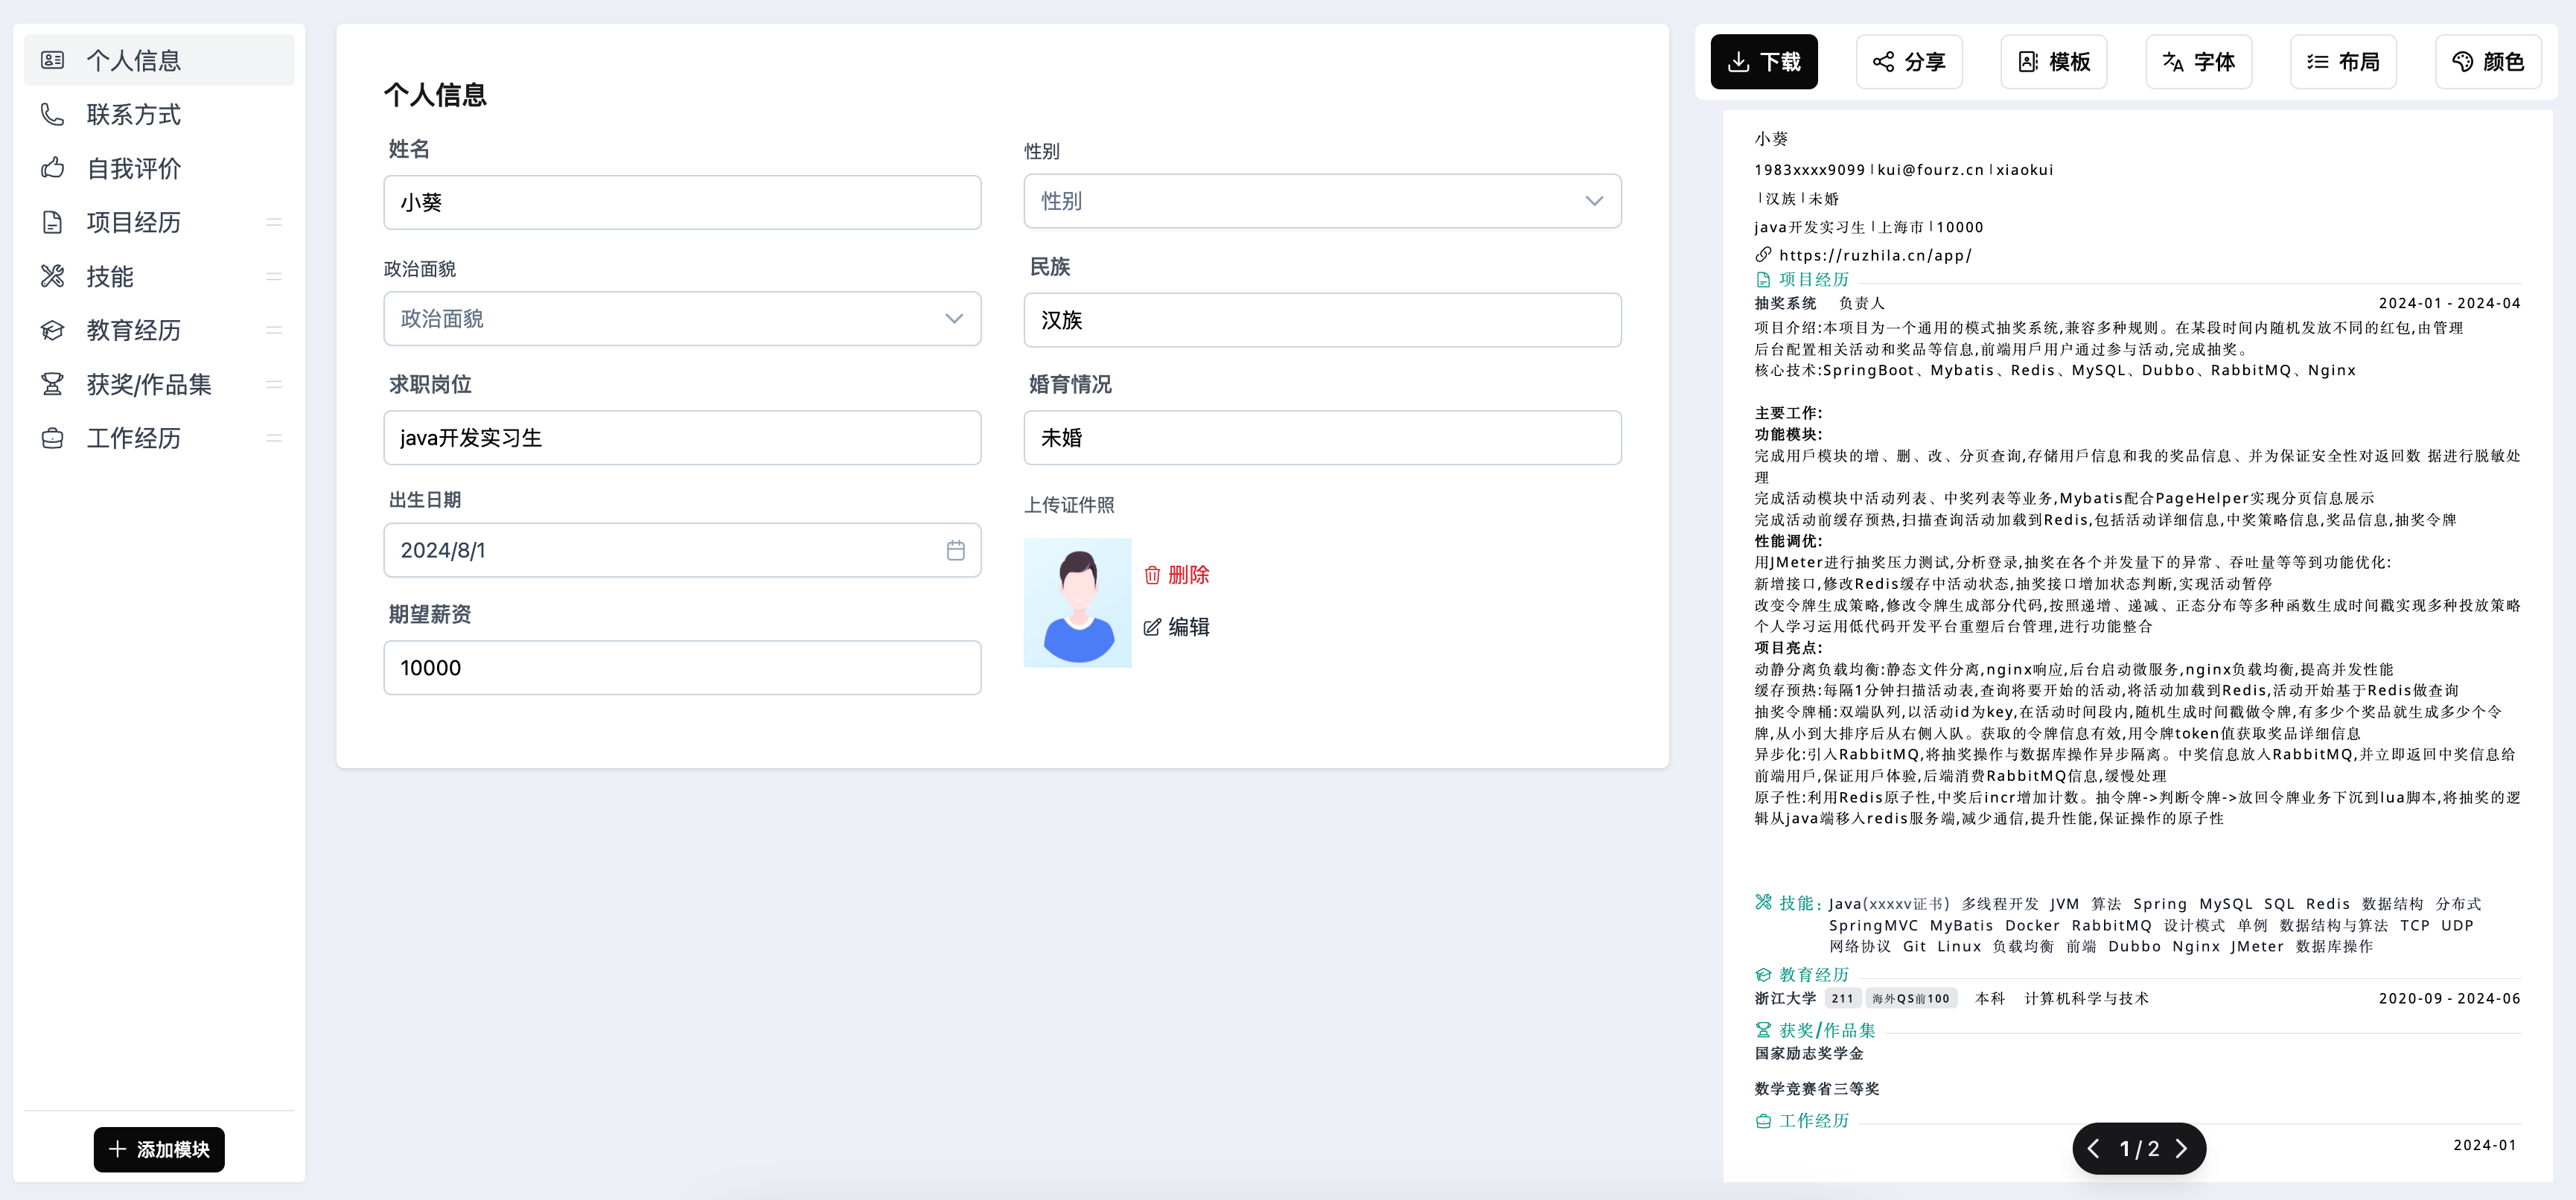Select the 技能 scissors-tools icon
2576x1200 pixels.
pyautogui.click(x=53, y=276)
